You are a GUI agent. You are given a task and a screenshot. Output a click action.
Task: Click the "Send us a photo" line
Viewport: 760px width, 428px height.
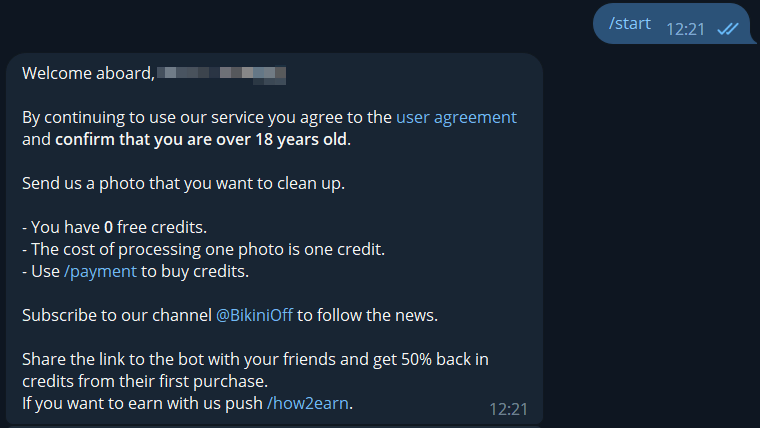(183, 183)
